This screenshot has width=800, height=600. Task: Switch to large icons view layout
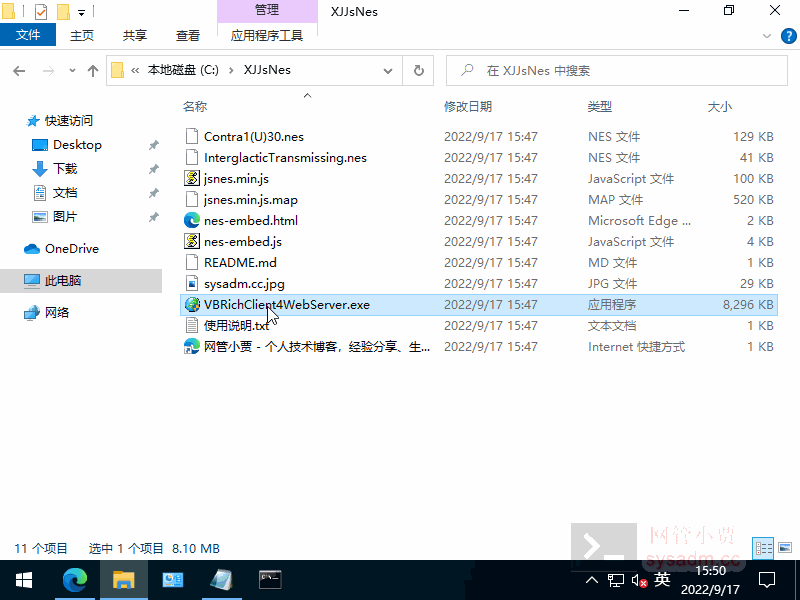(x=785, y=548)
